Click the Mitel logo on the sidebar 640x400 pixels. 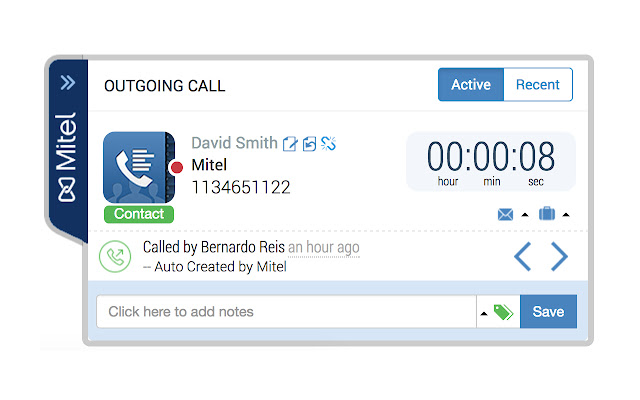click(x=67, y=157)
